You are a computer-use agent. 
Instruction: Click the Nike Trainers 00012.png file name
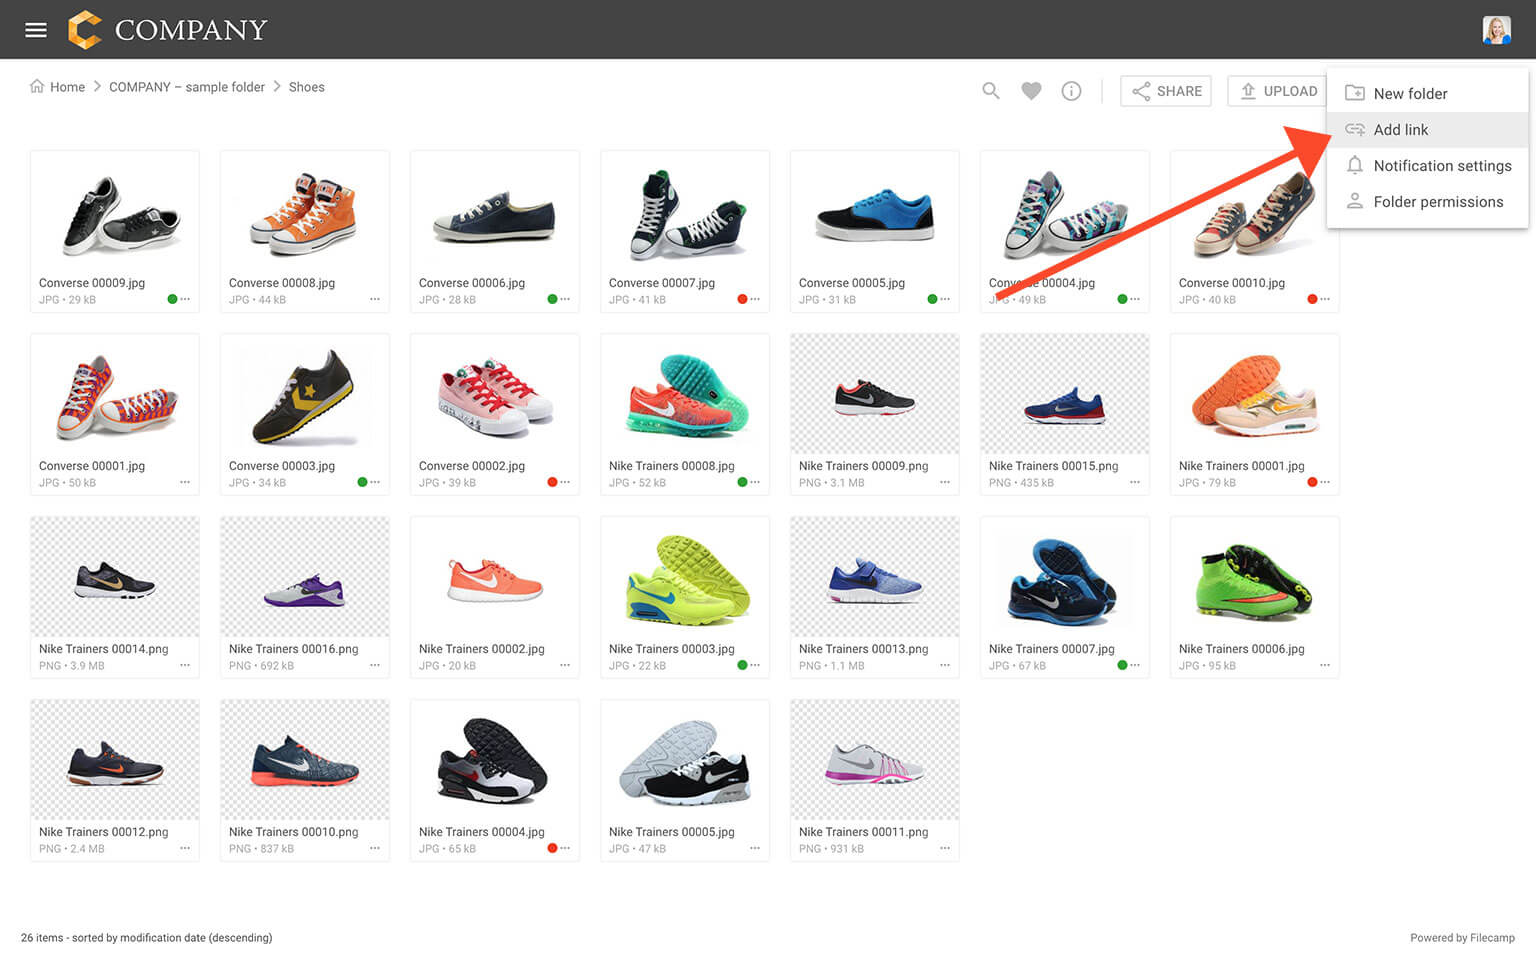click(x=104, y=832)
